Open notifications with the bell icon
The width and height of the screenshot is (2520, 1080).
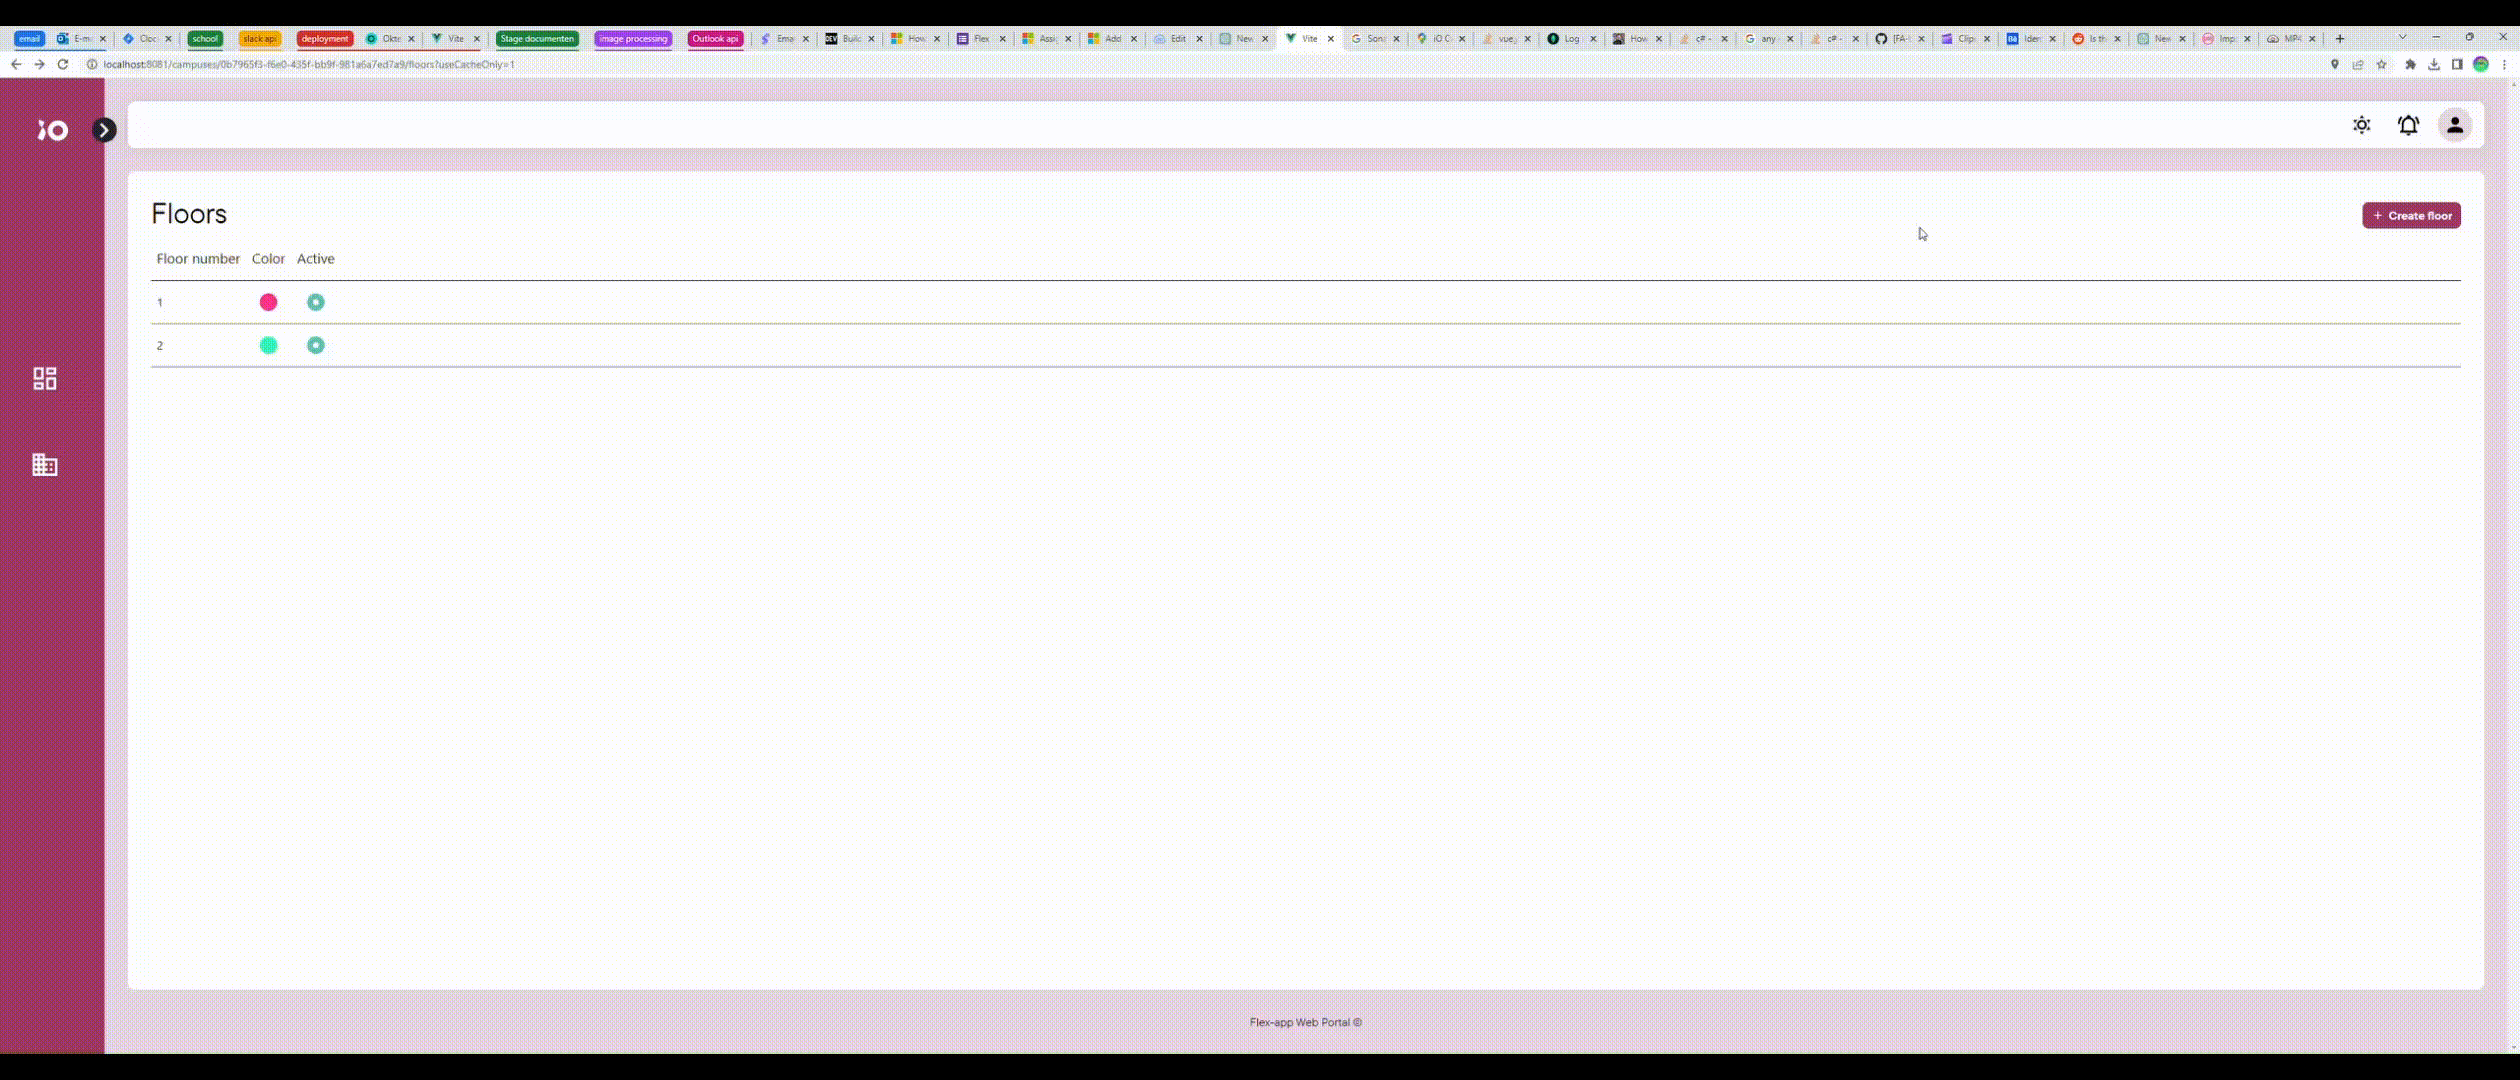(2408, 125)
